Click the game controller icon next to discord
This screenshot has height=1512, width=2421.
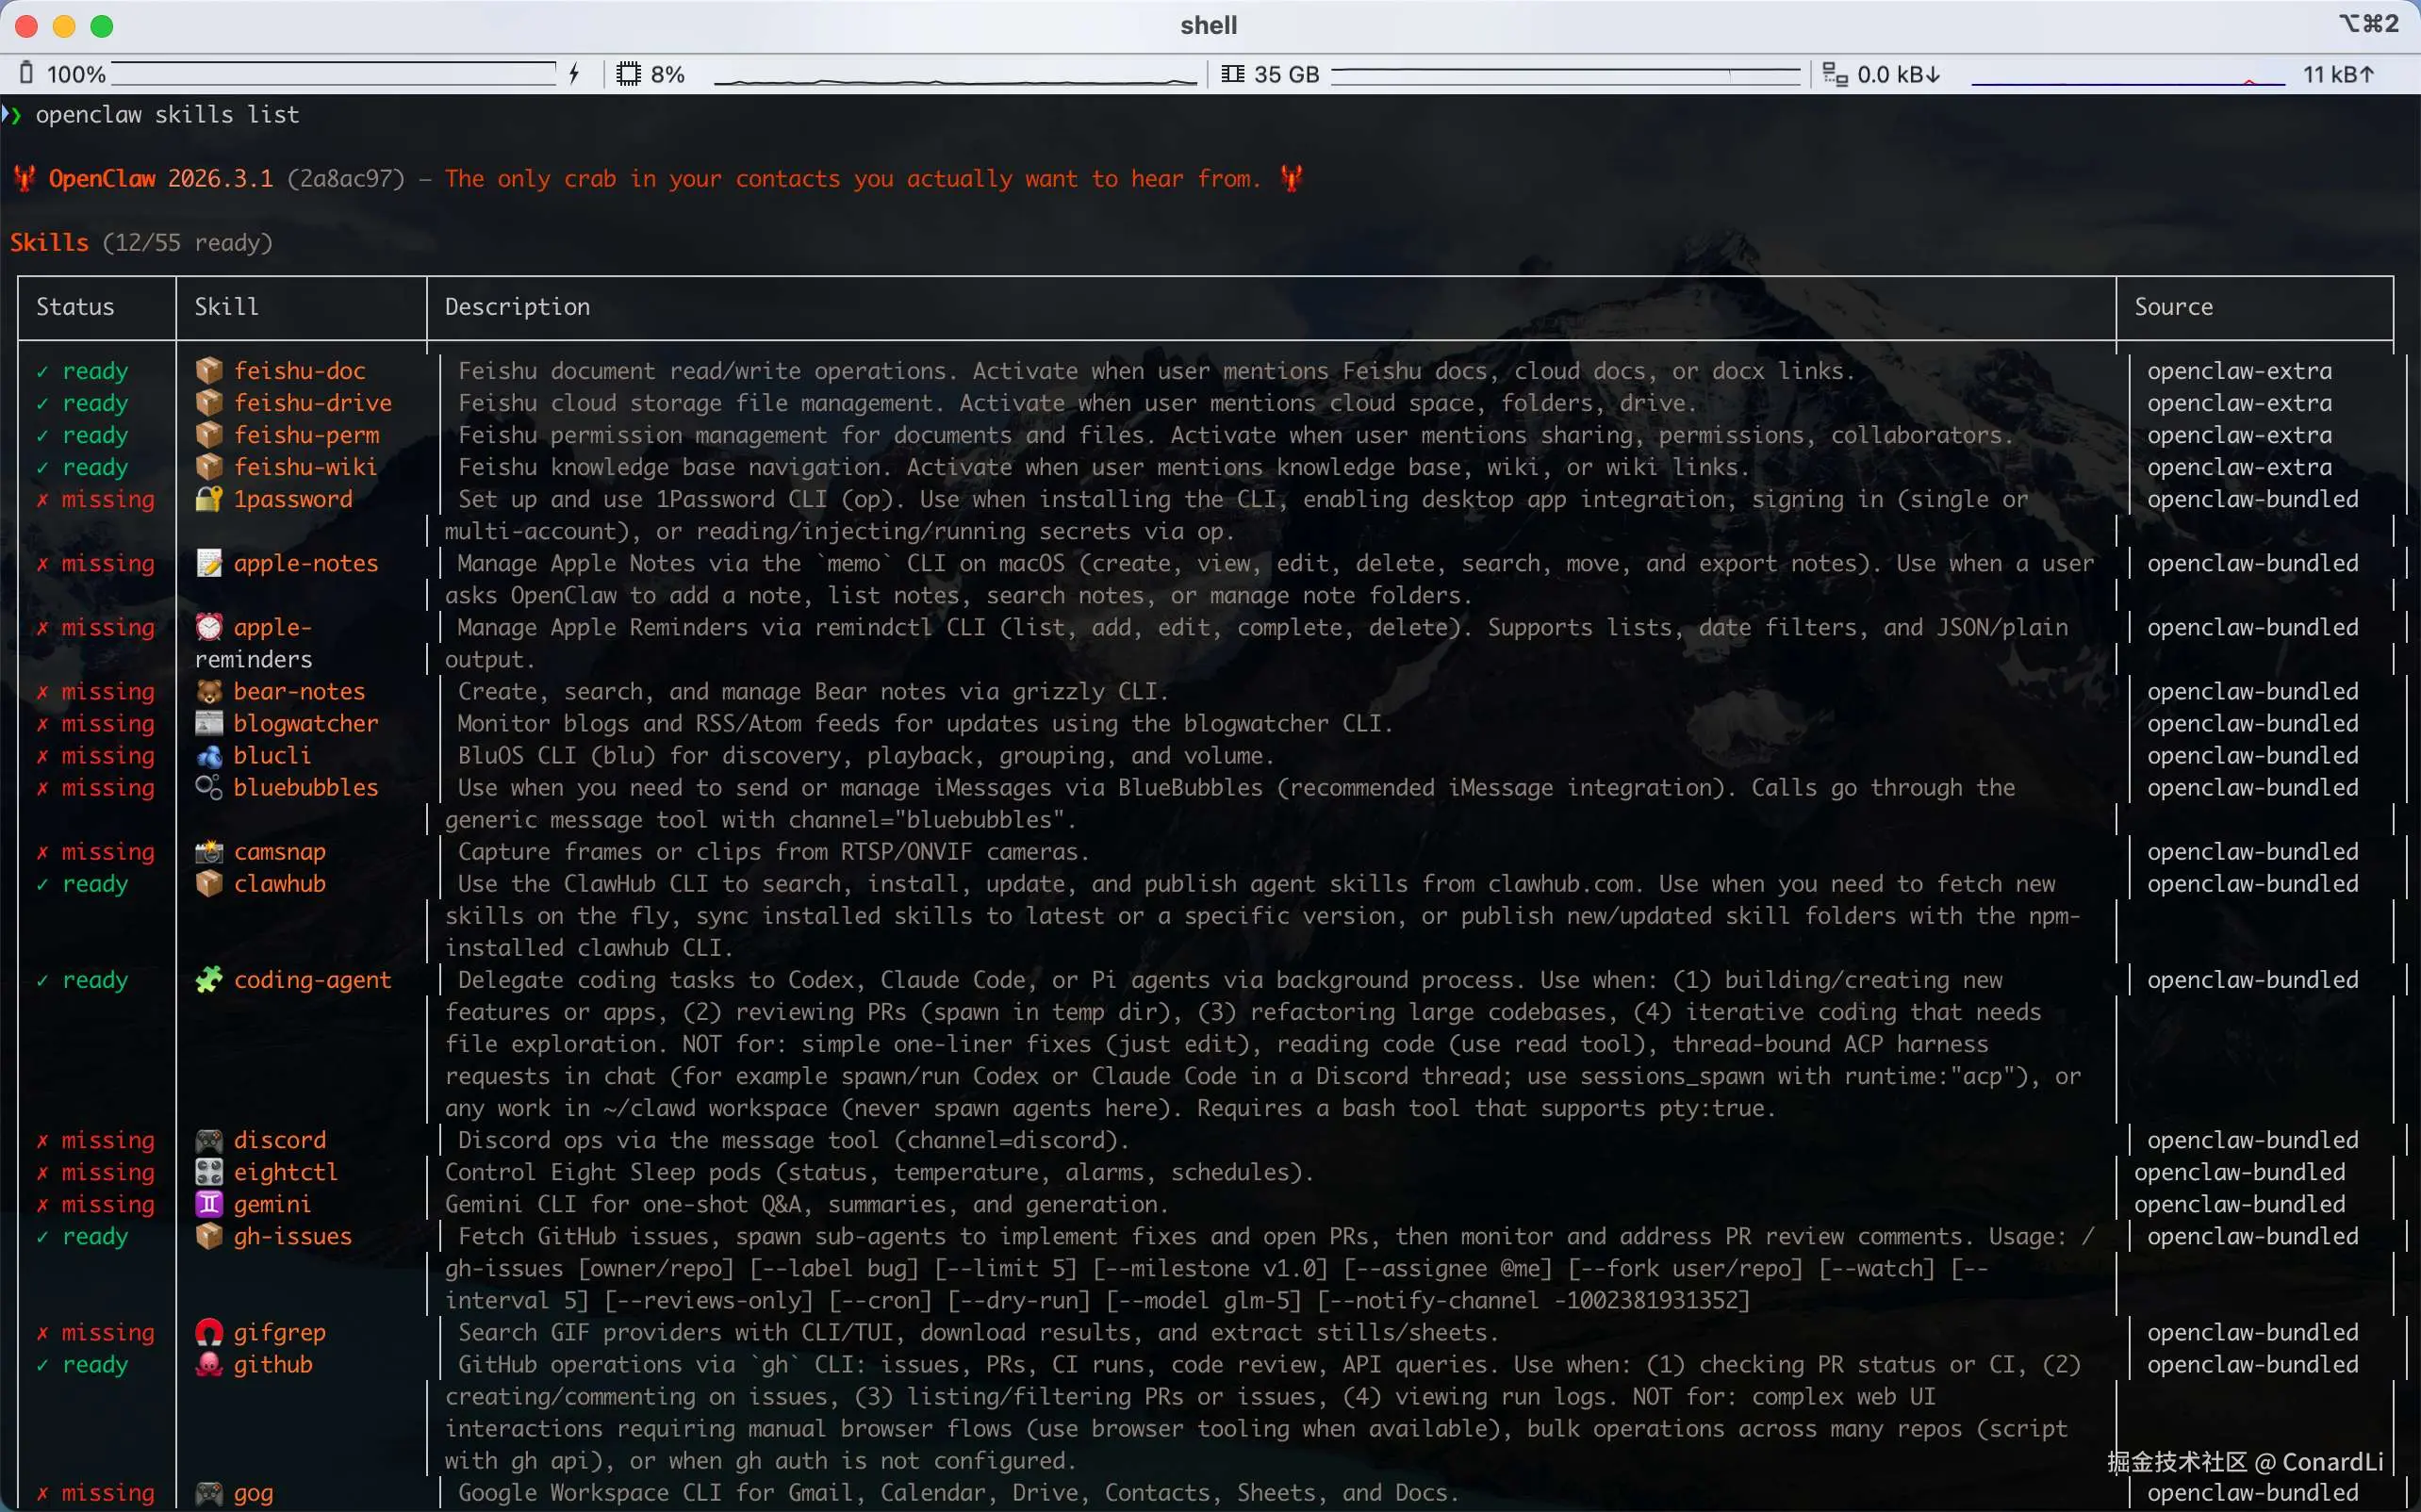click(209, 1140)
